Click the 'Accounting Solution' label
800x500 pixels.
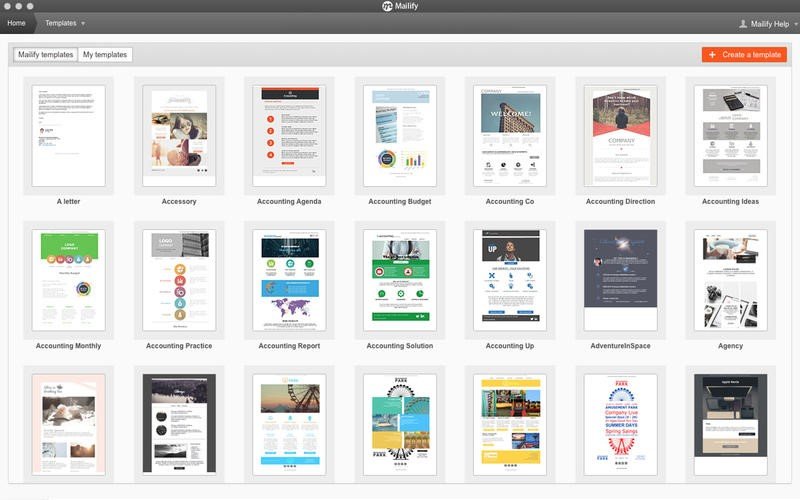pyautogui.click(x=400, y=346)
